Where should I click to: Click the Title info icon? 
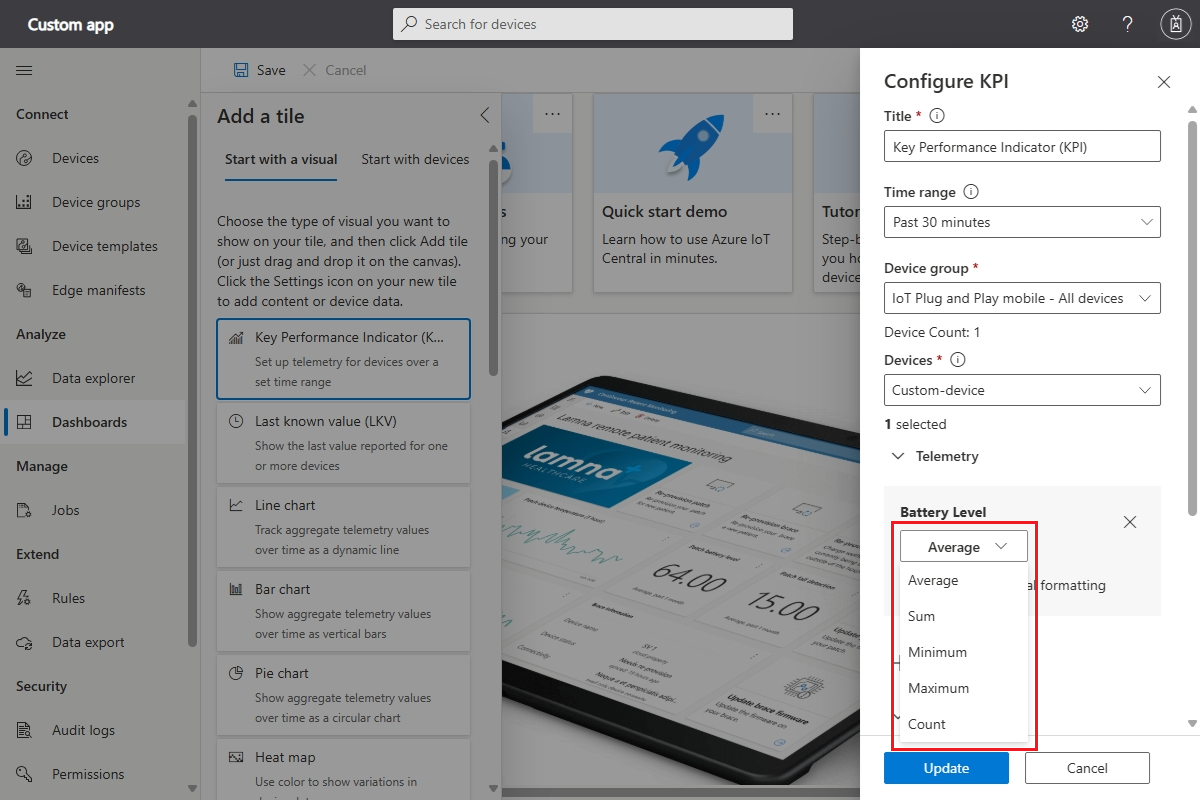click(937, 116)
